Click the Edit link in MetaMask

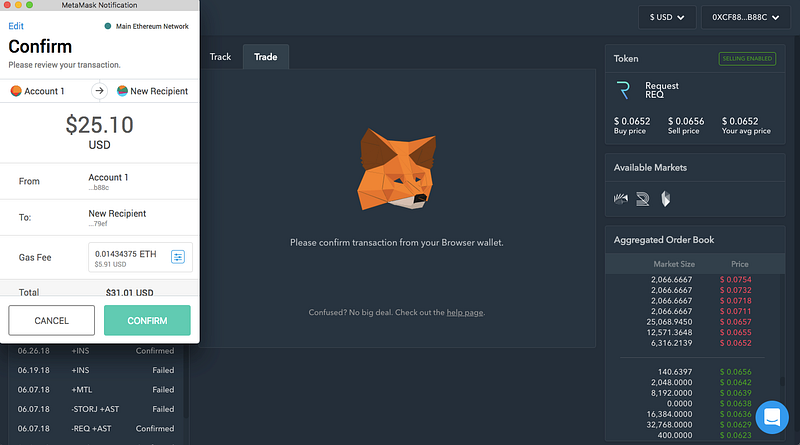16,26
